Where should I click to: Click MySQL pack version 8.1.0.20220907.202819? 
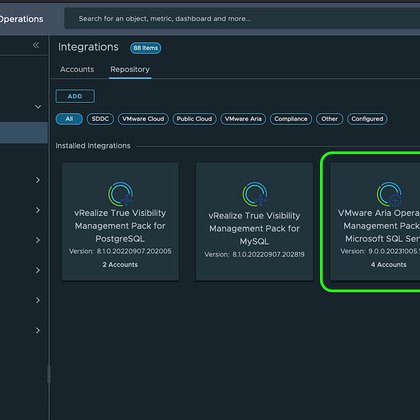point(254,254)
